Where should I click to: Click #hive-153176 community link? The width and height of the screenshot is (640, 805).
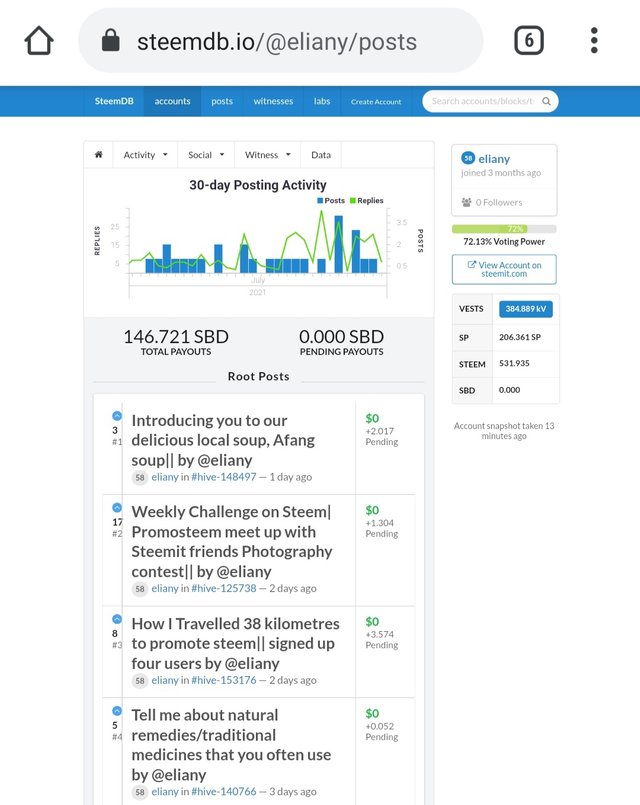pyautogui.click(x=223, y=680)
